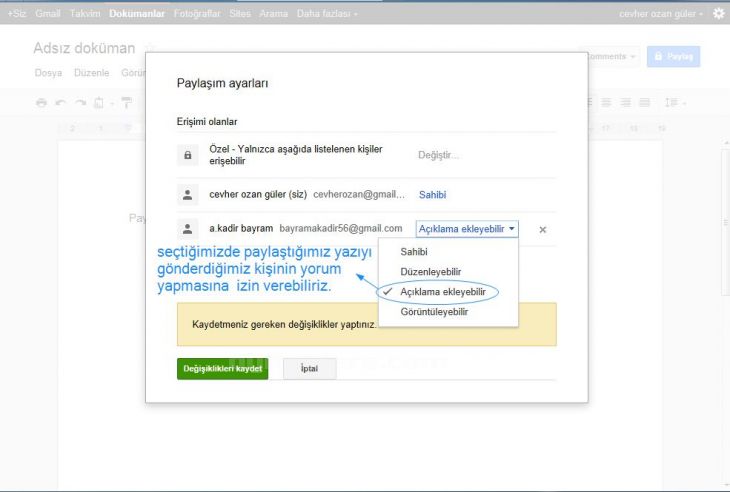Click the İptal button
This screenshot has width=730, height=492.
pos(309,368)
